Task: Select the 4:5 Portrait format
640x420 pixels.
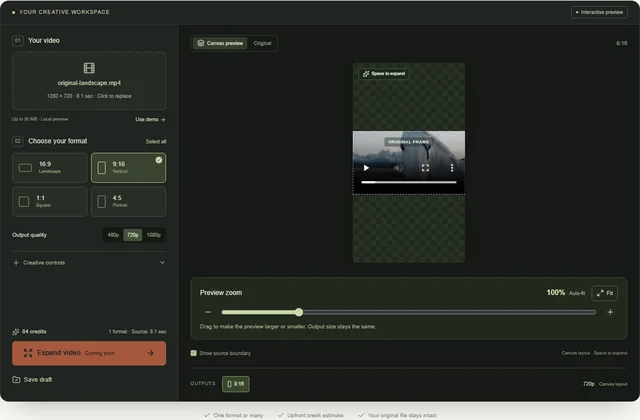Action: (x=129, y=202)
